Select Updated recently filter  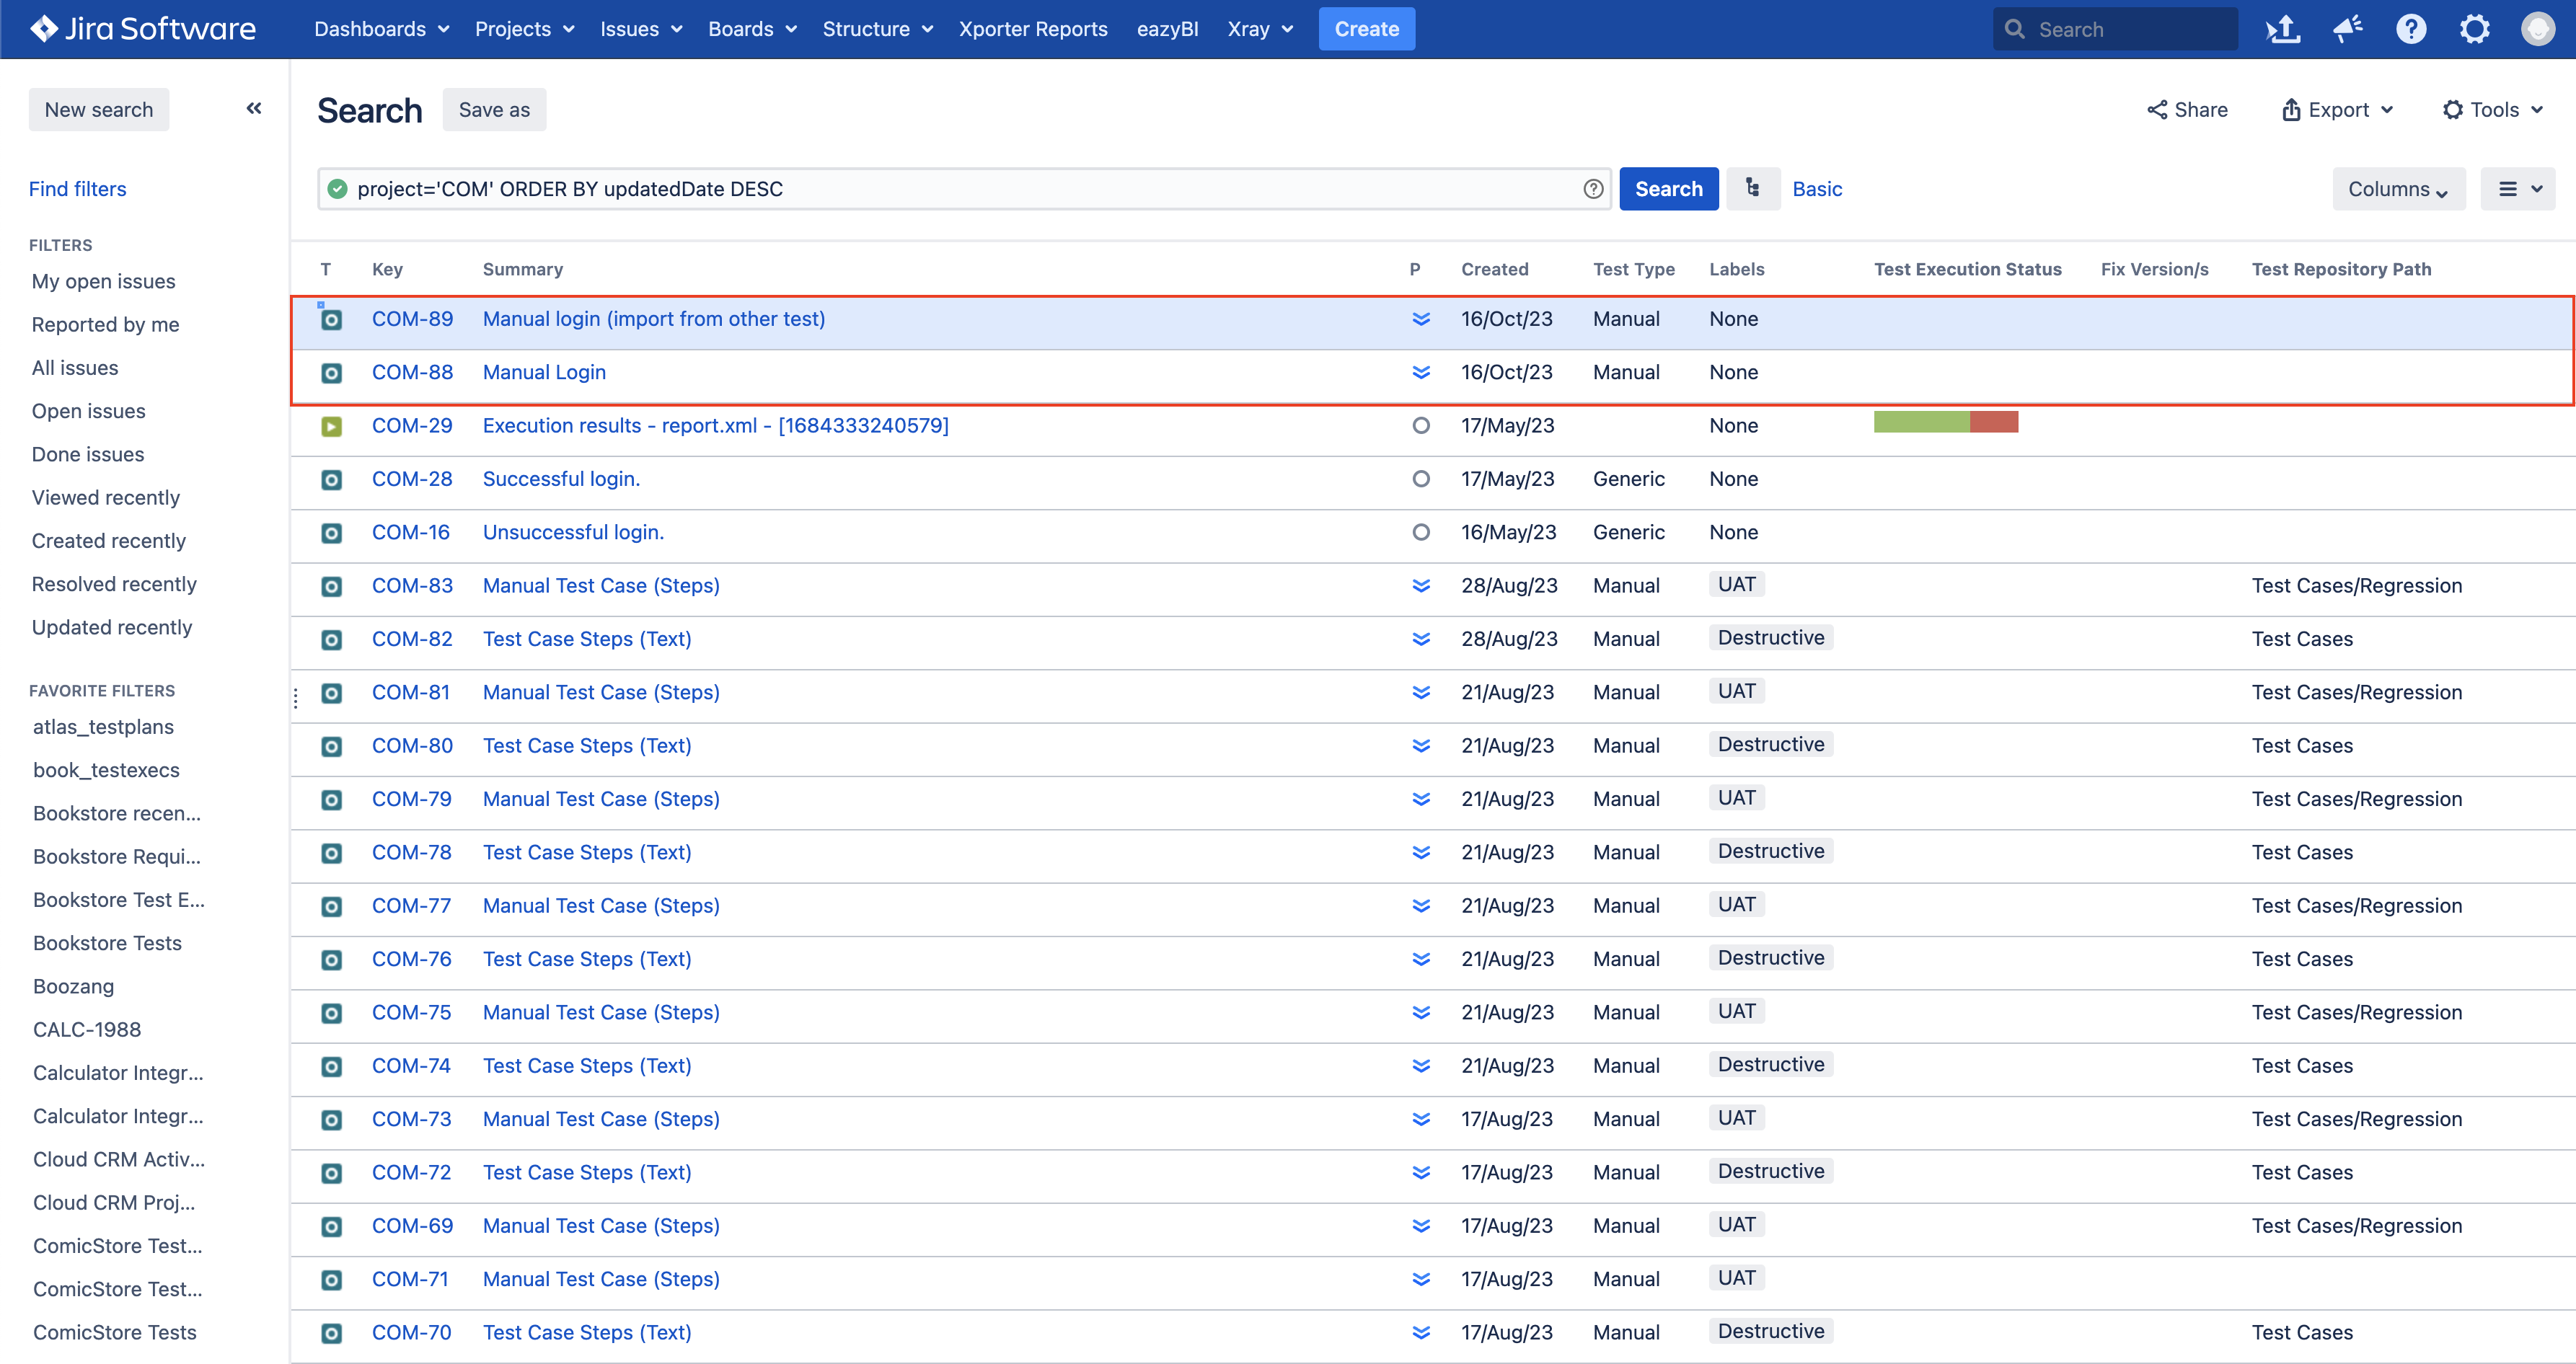coord(111,627)
